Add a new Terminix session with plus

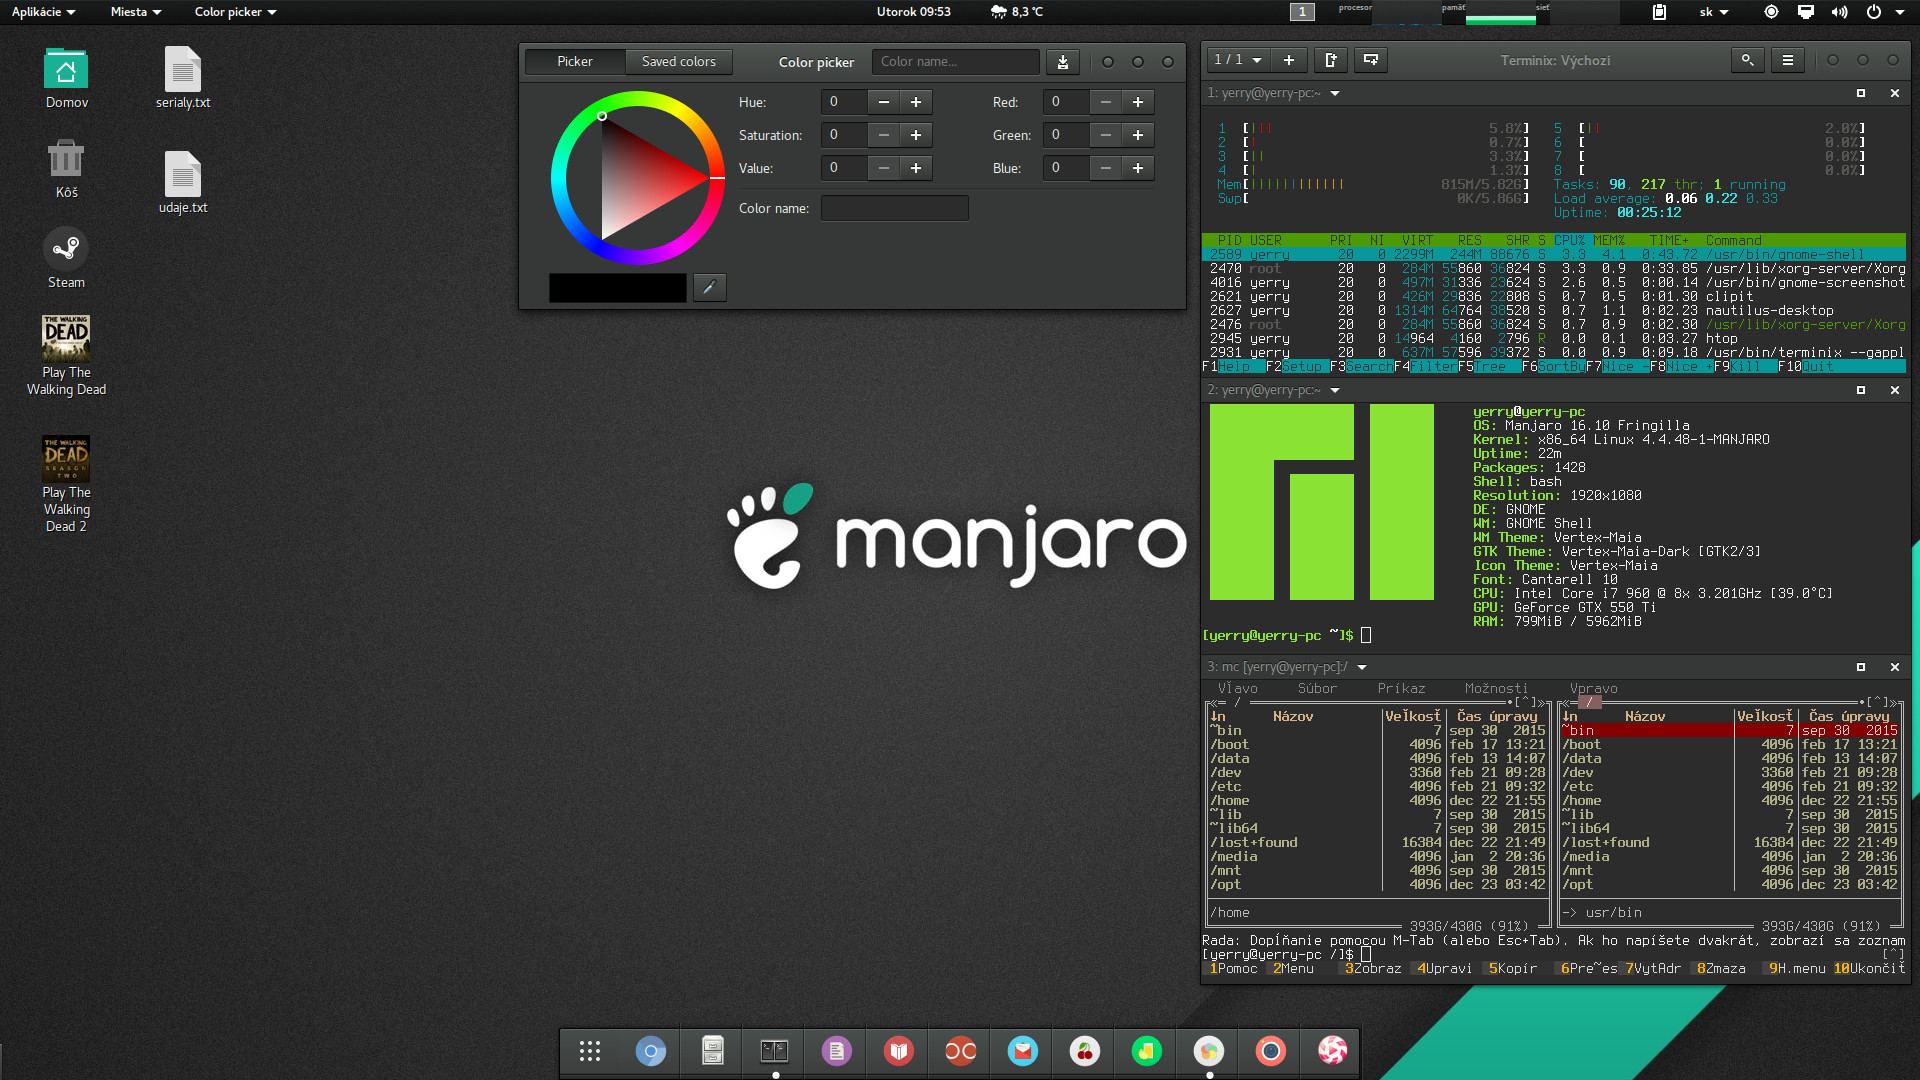click(x=1289, y=60)
